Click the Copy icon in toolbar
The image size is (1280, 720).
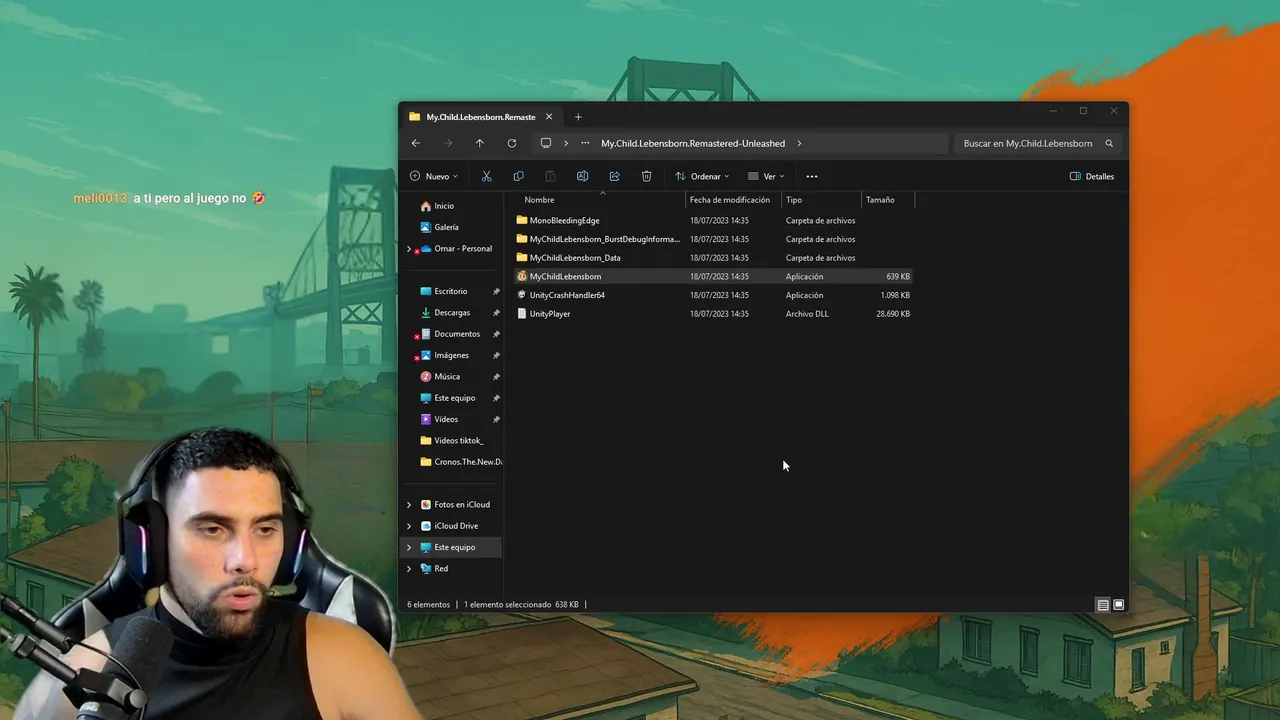click(x=518, y=176)
